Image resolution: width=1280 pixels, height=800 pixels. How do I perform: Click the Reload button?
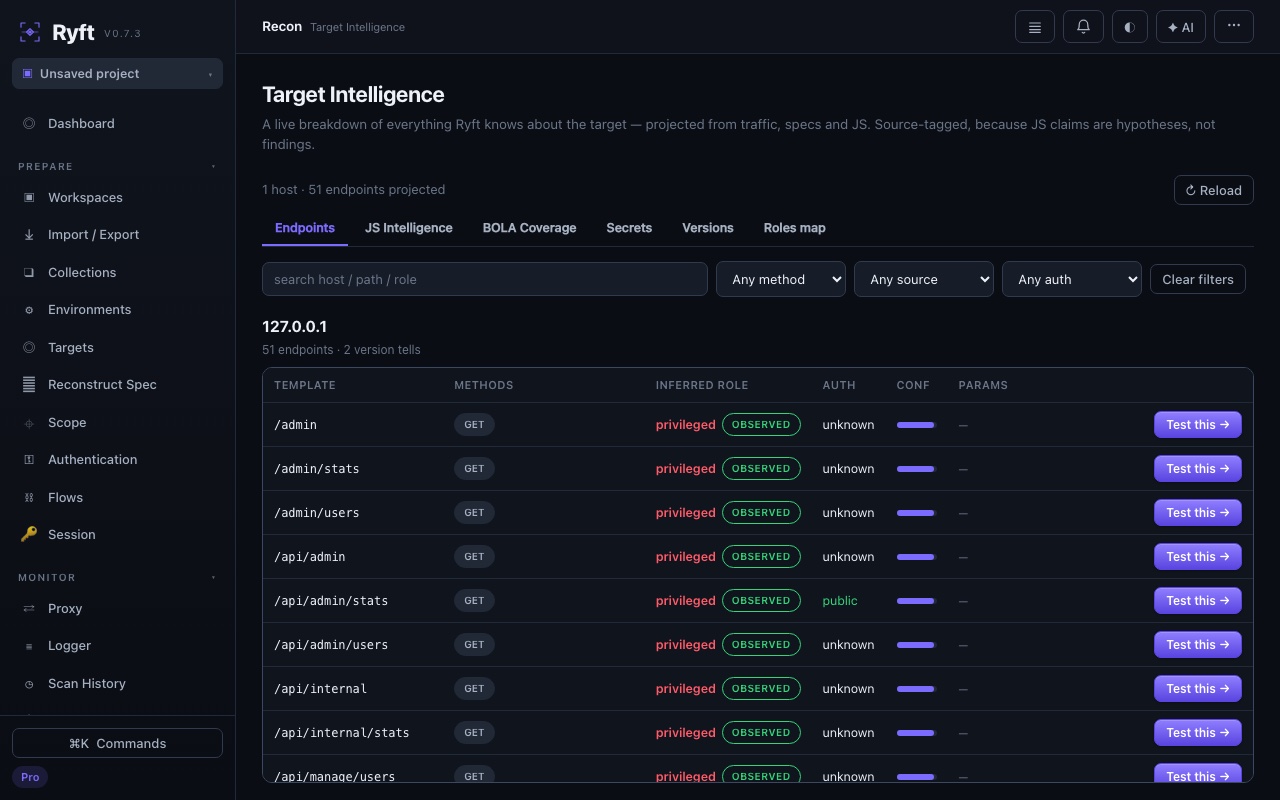click(1213, 190)
